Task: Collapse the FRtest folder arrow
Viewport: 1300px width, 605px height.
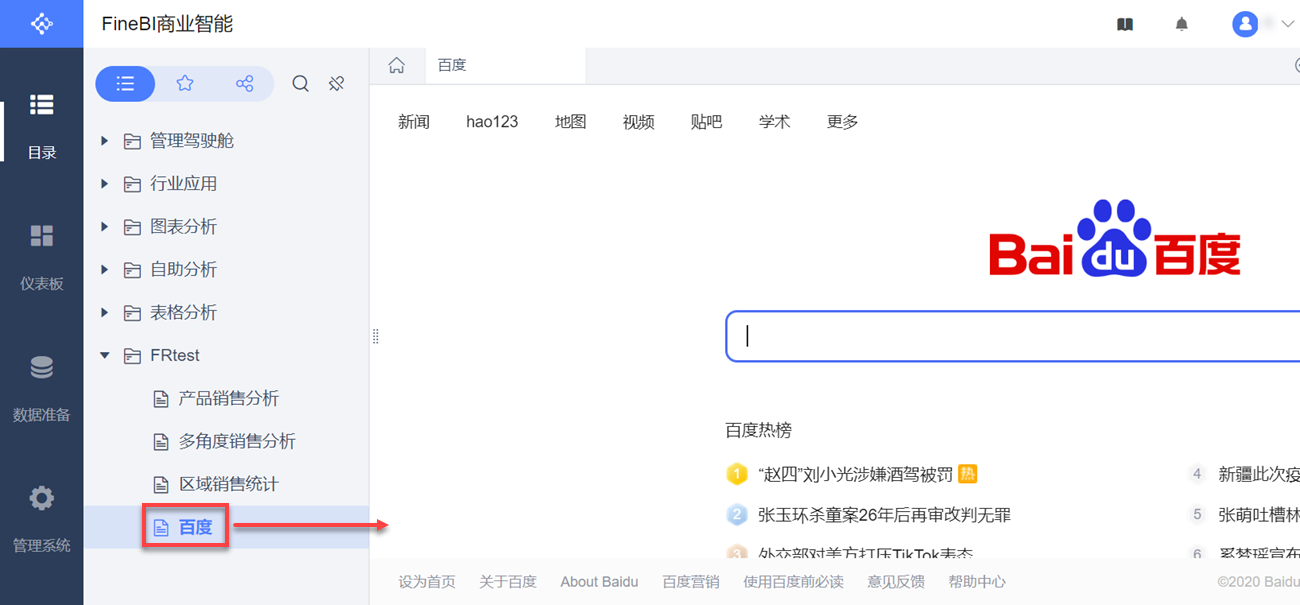Action: pyautogui.click(x=105, y=356)
